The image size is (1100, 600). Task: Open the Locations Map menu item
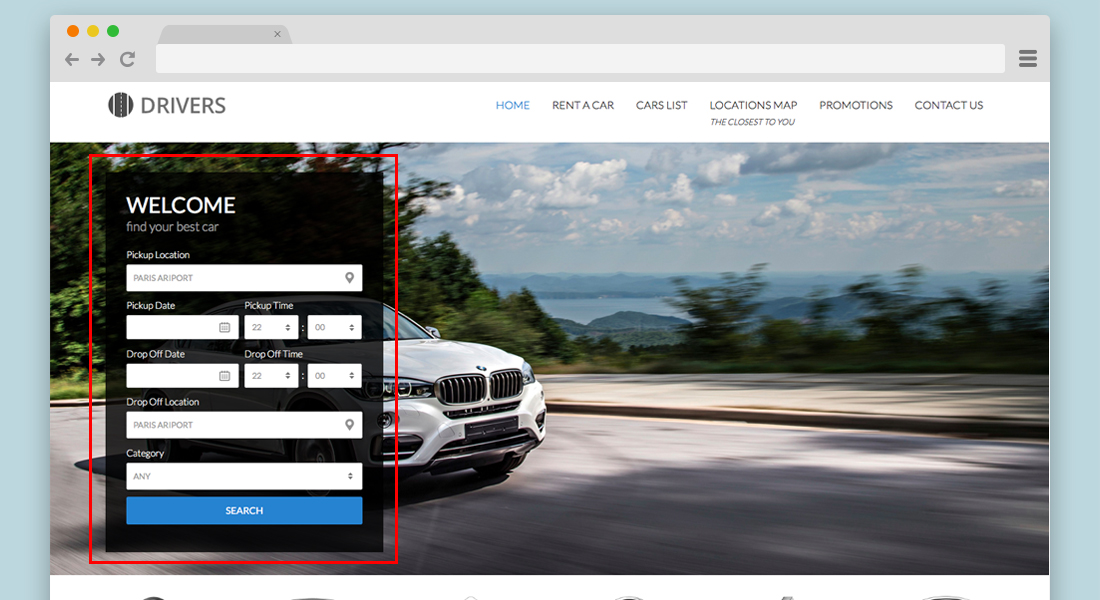coord(753,105)
